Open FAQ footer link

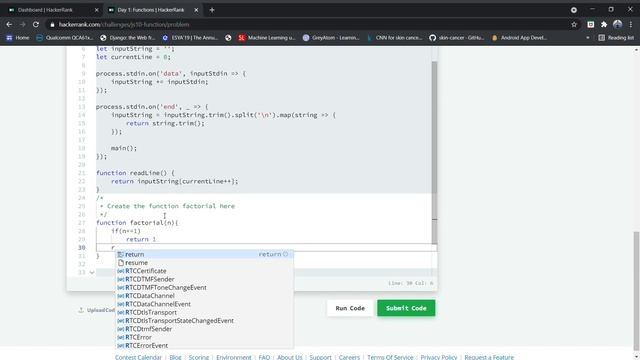(264, 357)
